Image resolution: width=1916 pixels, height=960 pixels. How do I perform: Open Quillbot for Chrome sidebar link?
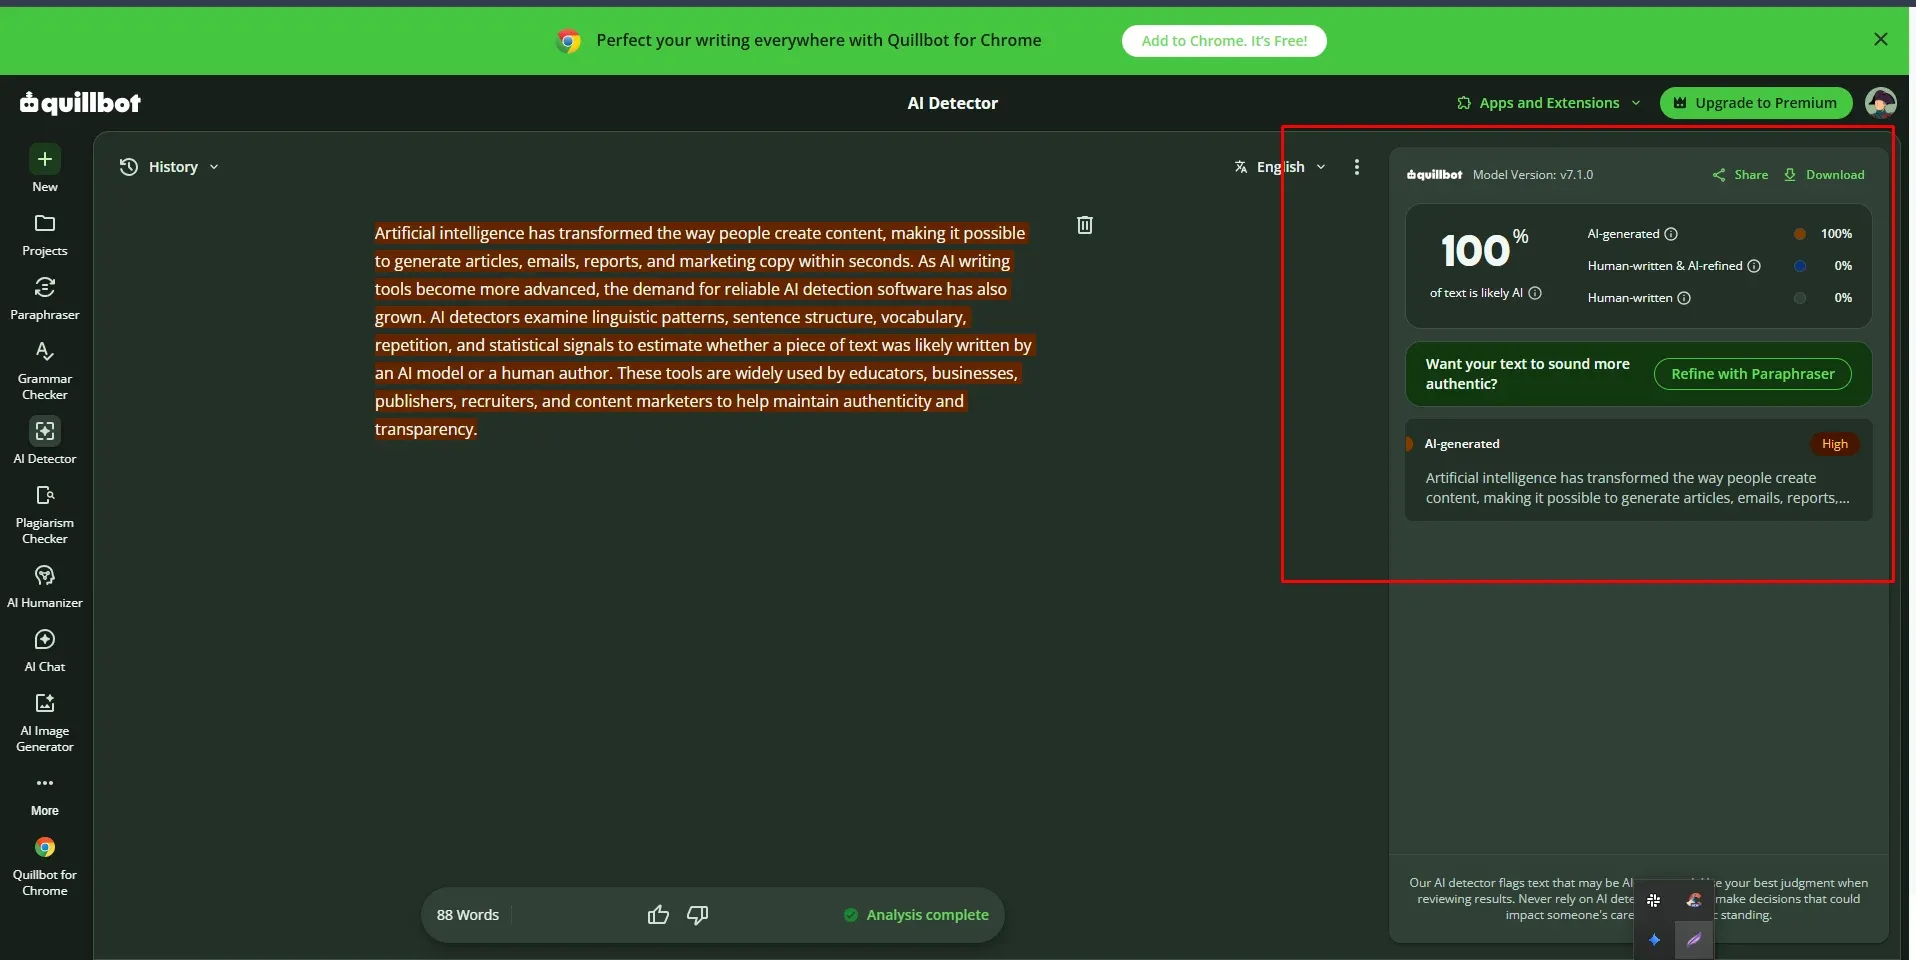pyautogui.click(x=45, y=866)
